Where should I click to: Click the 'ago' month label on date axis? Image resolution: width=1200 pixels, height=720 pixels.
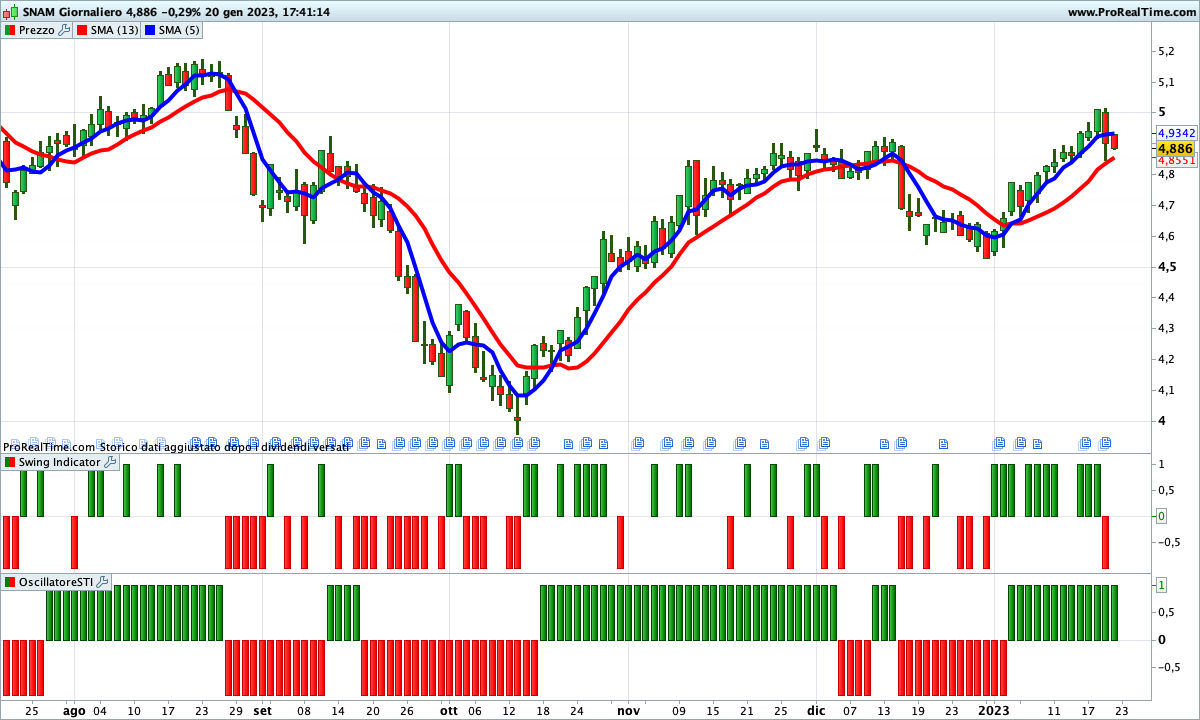pos(74,711)
